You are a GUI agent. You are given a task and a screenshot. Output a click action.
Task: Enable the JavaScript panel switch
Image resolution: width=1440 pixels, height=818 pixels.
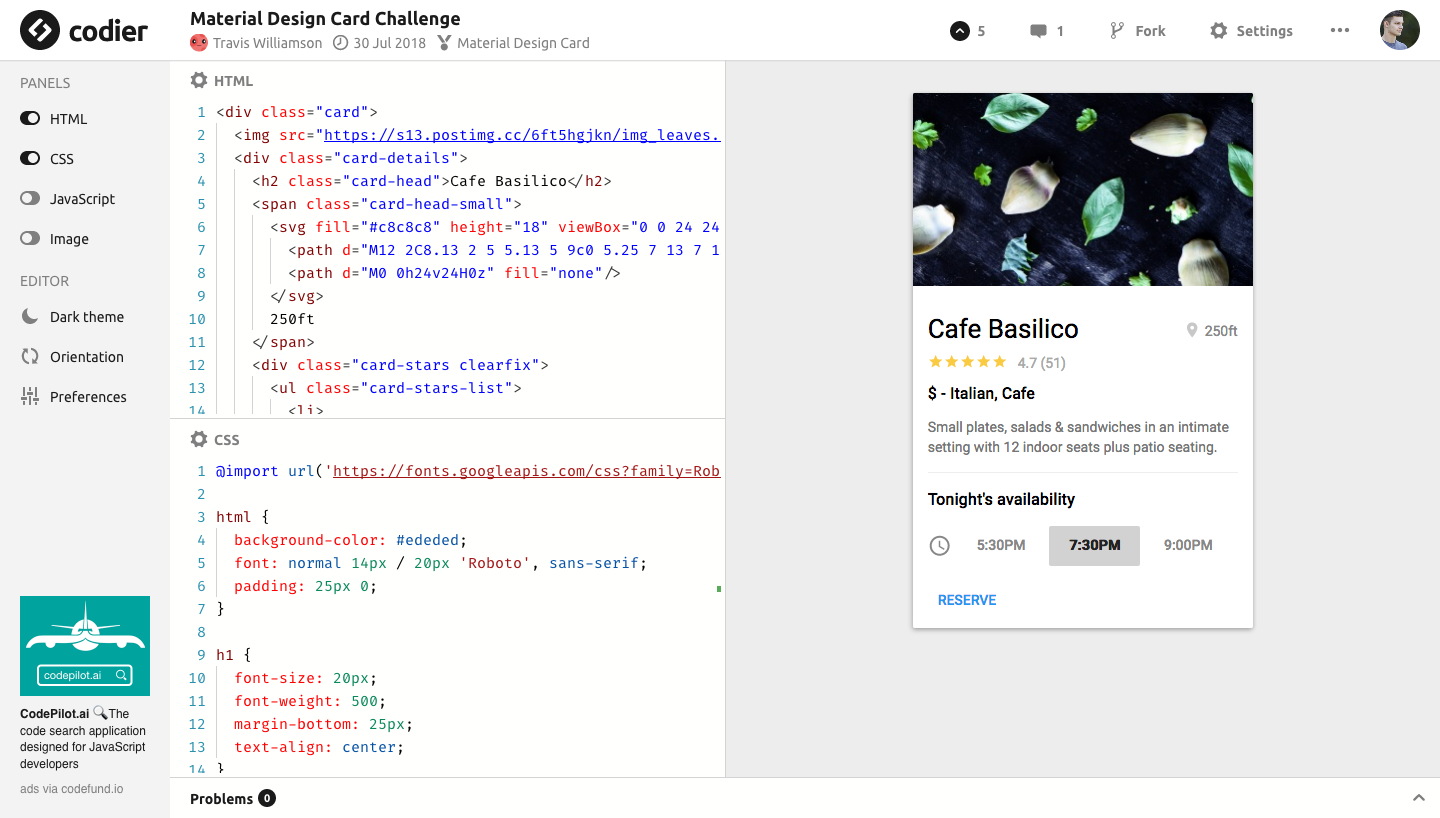(30, 199)
